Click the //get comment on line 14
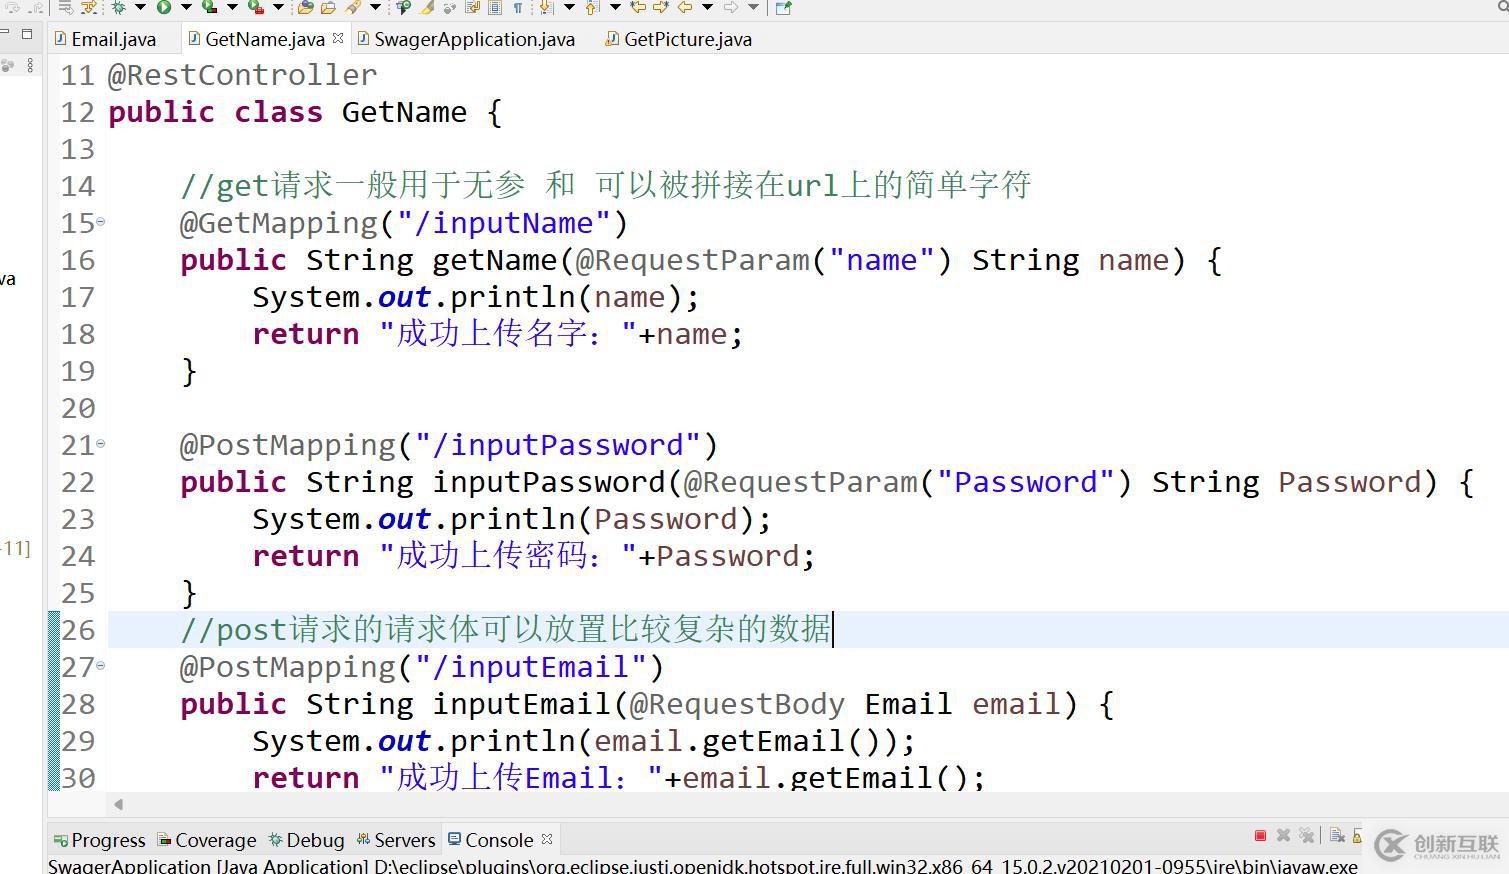Image resolution: width=1509 pixels, height=874 pixels. coord(605,186)
